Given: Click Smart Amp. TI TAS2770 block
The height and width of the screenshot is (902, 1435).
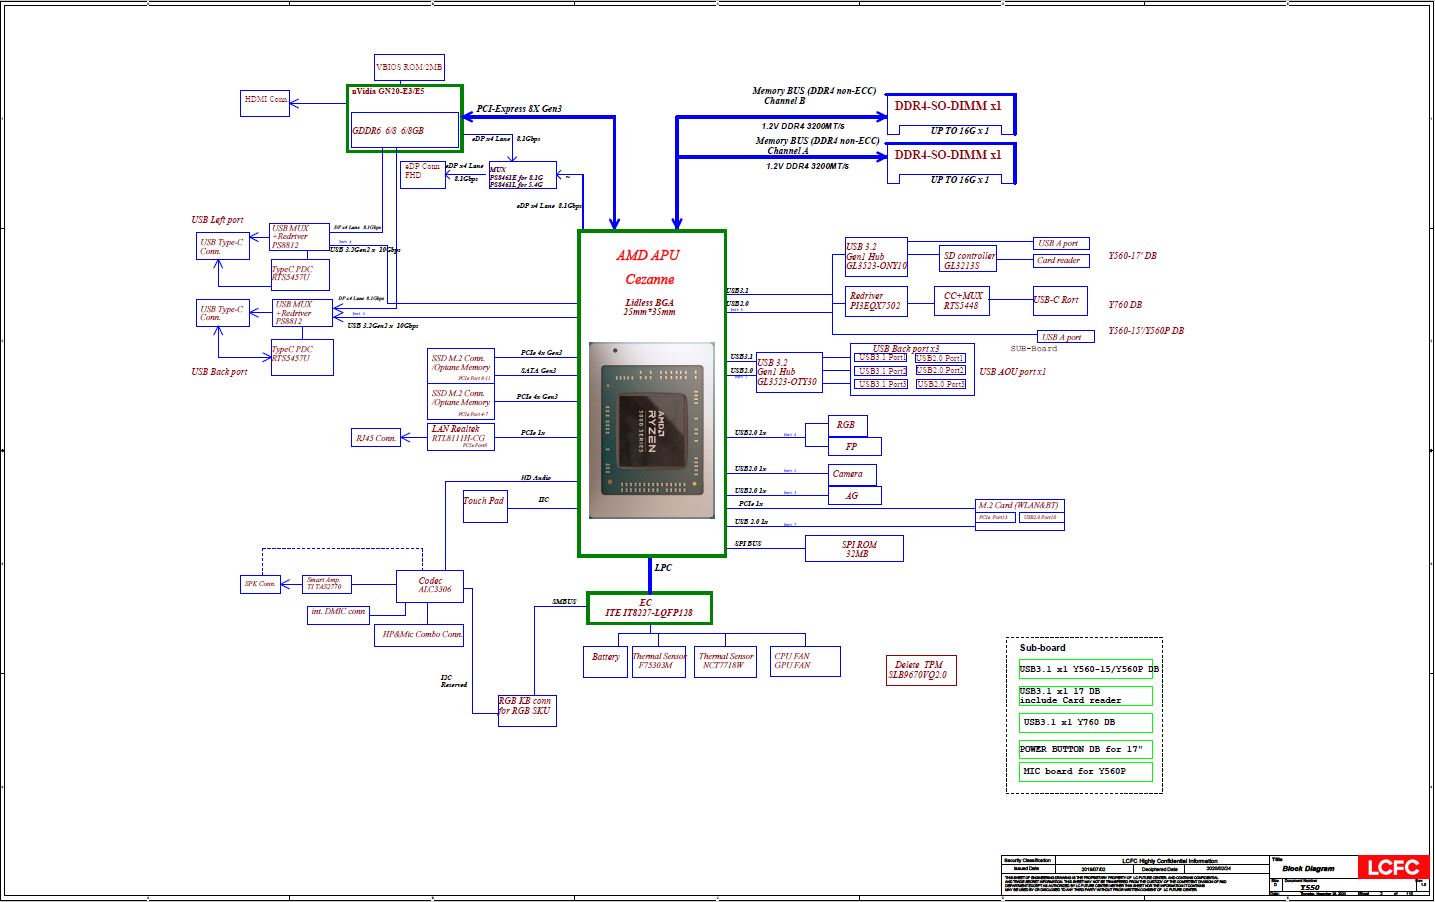Looking at the screenshot, I should [x=327, y=584].
